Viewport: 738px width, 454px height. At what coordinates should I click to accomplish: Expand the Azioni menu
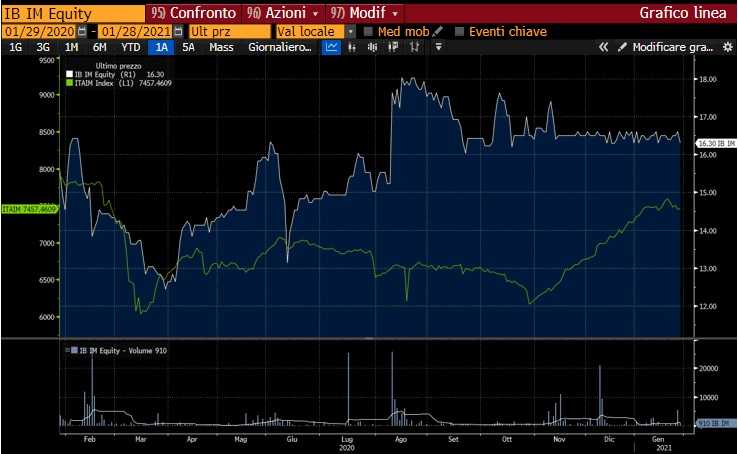coord(282,13)
